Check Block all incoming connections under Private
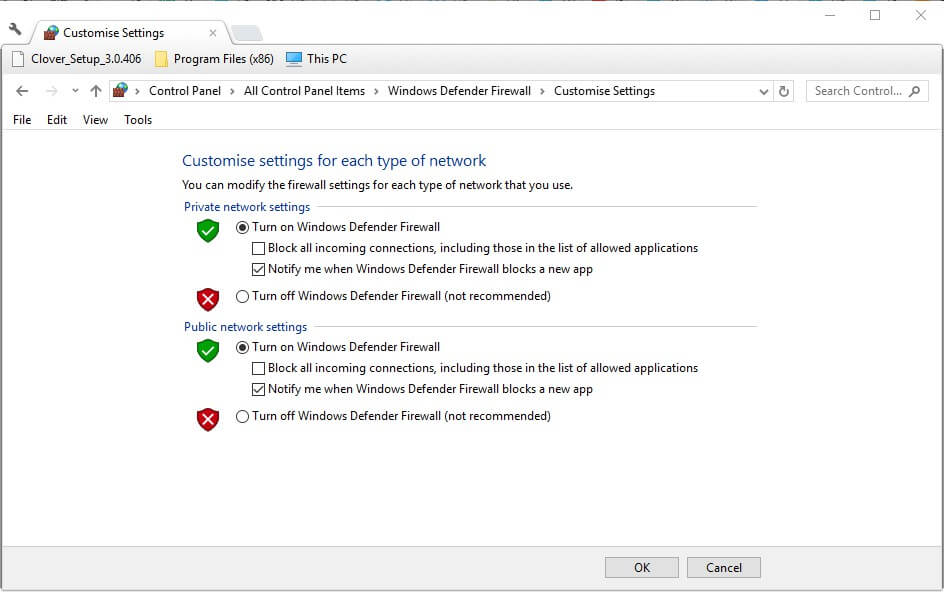 point(259,248)
